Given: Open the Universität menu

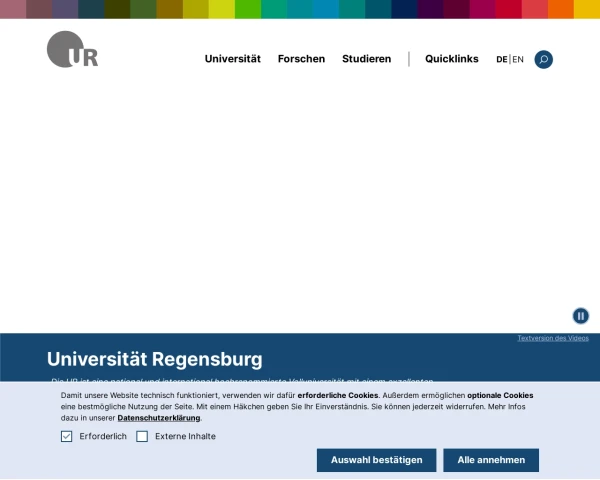Looking at the screenshot, I should click(x=233, y=59).
